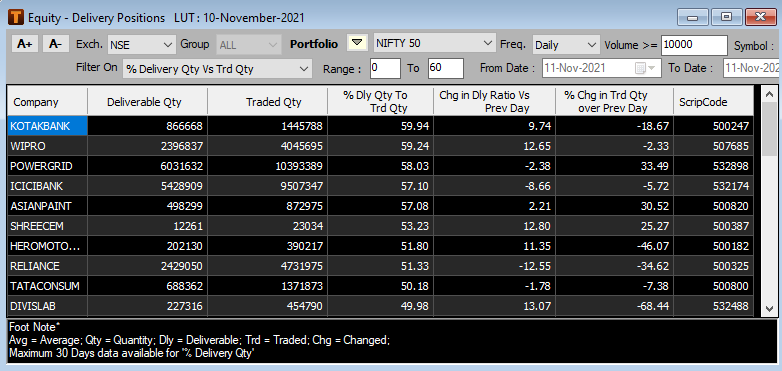
Task: Maximize the Delivery Positions window
Action: pos(726,17)
